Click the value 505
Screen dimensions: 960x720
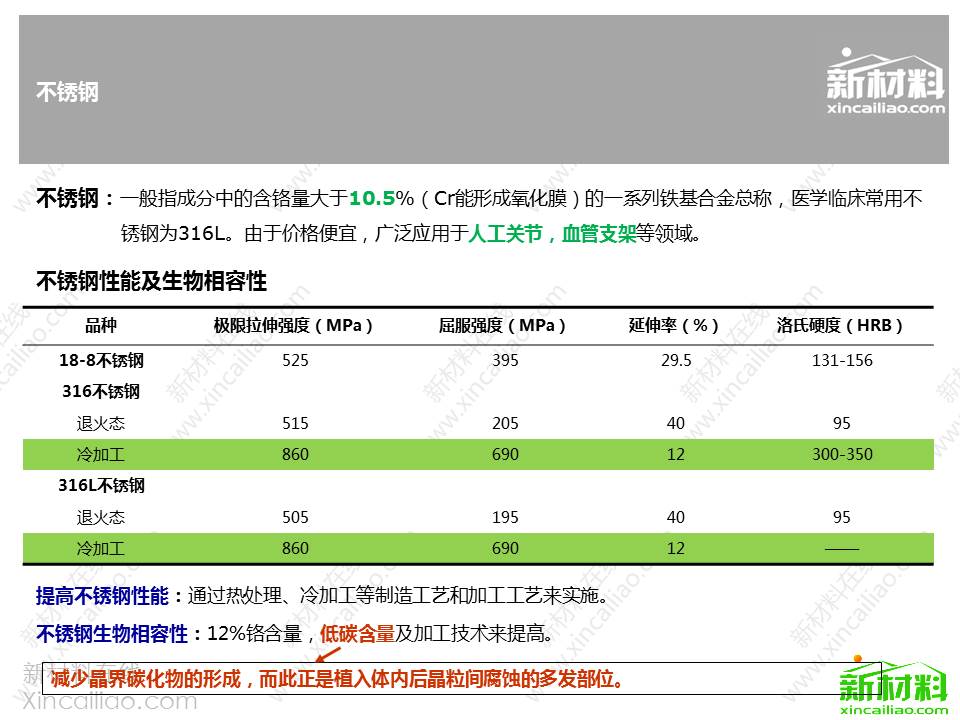click(295, 518)
